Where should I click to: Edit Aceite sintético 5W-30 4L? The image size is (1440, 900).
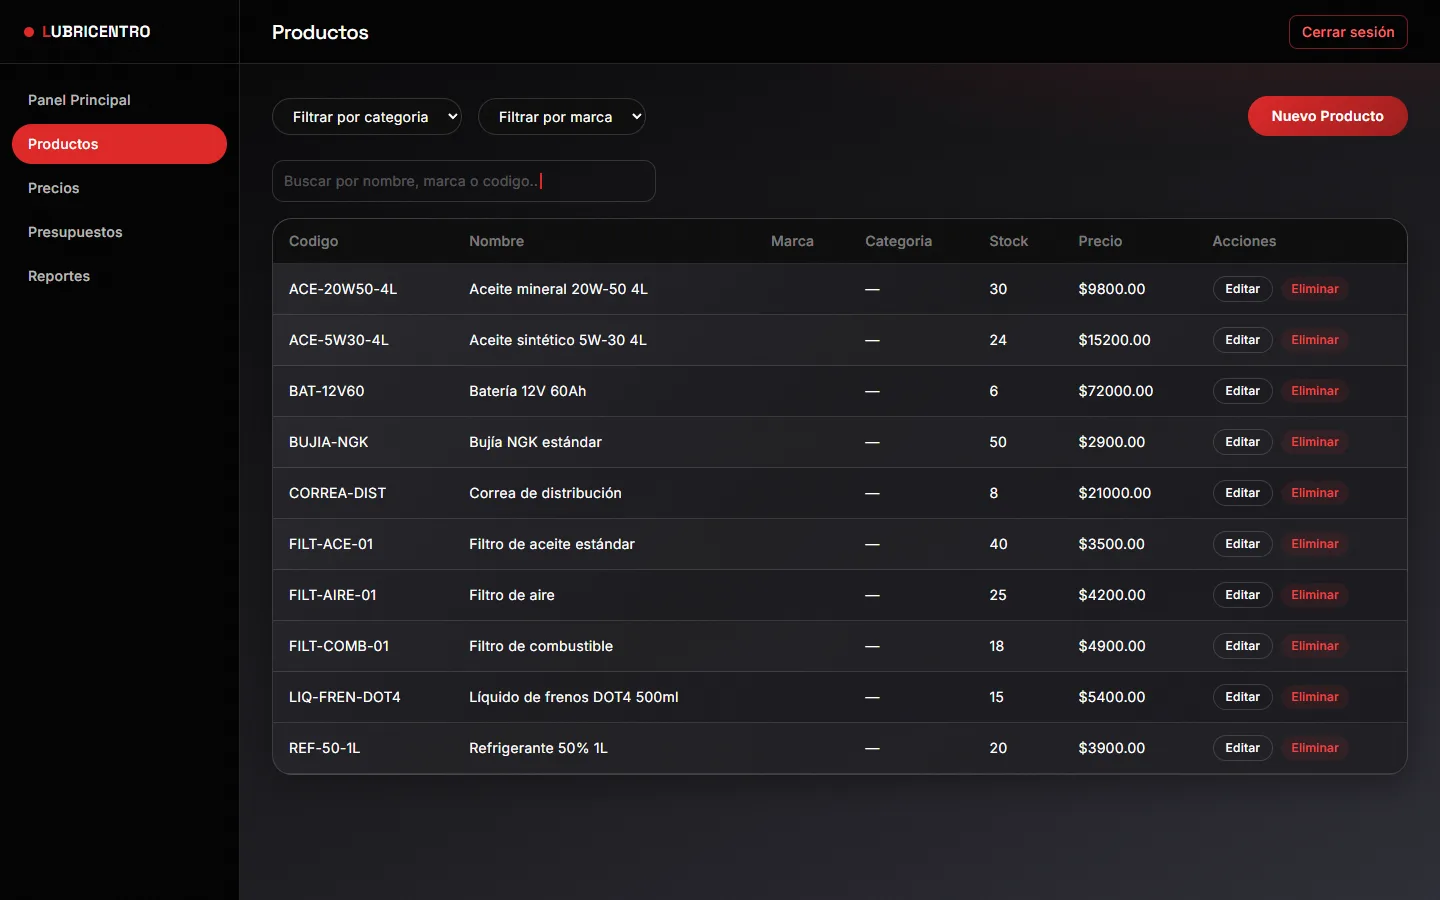click(1242, 340)
